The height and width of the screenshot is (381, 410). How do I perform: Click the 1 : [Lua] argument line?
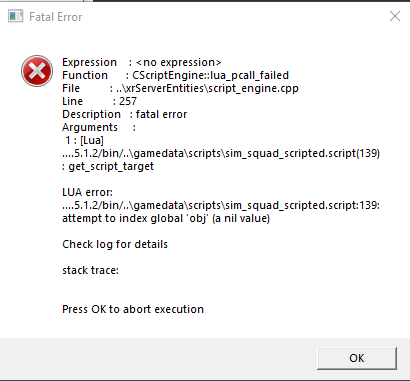click(x=84, y=140)
